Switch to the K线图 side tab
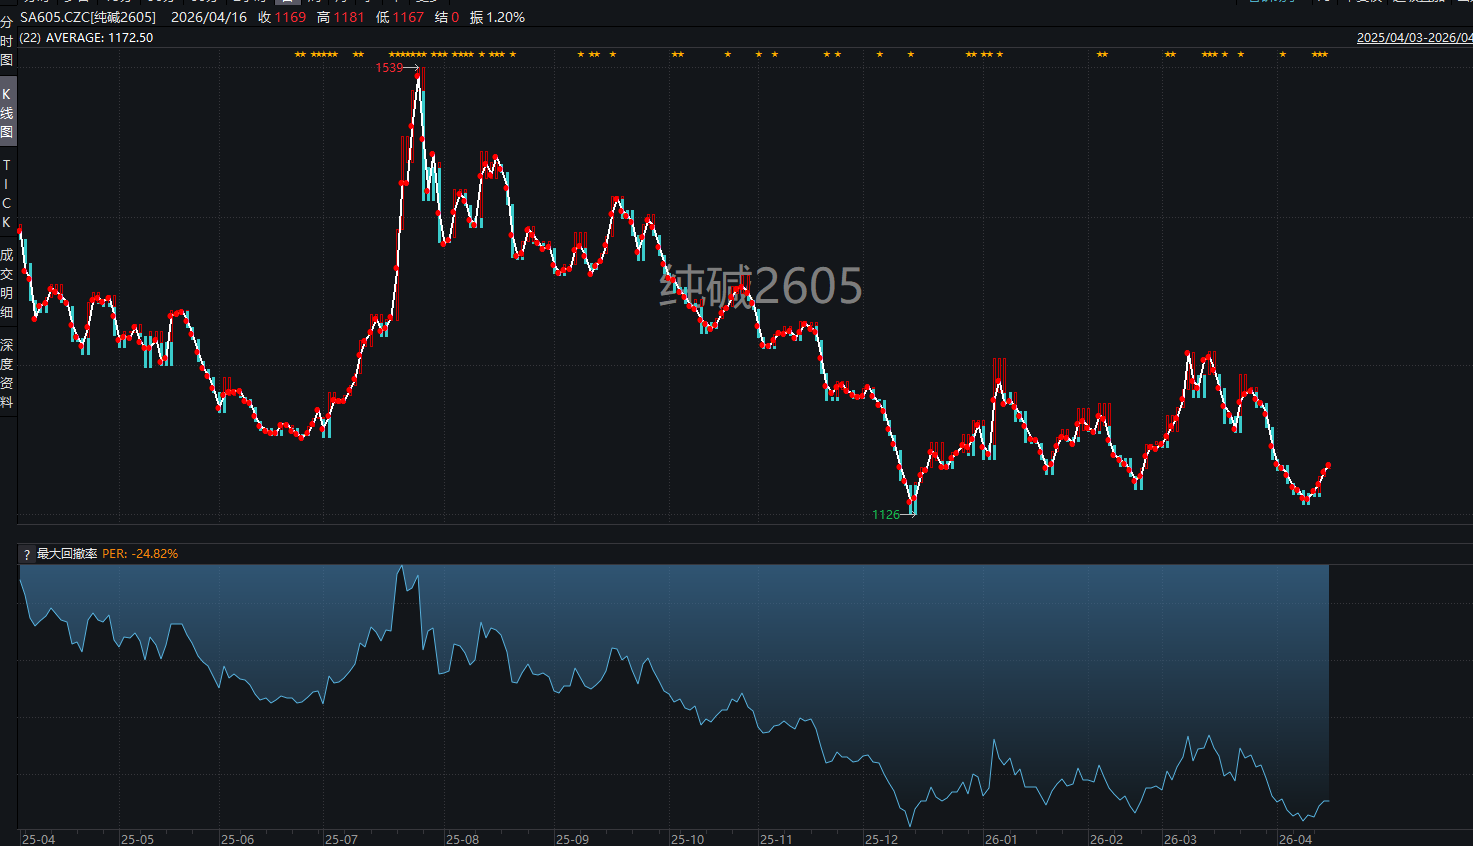The width and height of the screenshot is (1473, 846). pyautogui.click(x=7, y=112)
